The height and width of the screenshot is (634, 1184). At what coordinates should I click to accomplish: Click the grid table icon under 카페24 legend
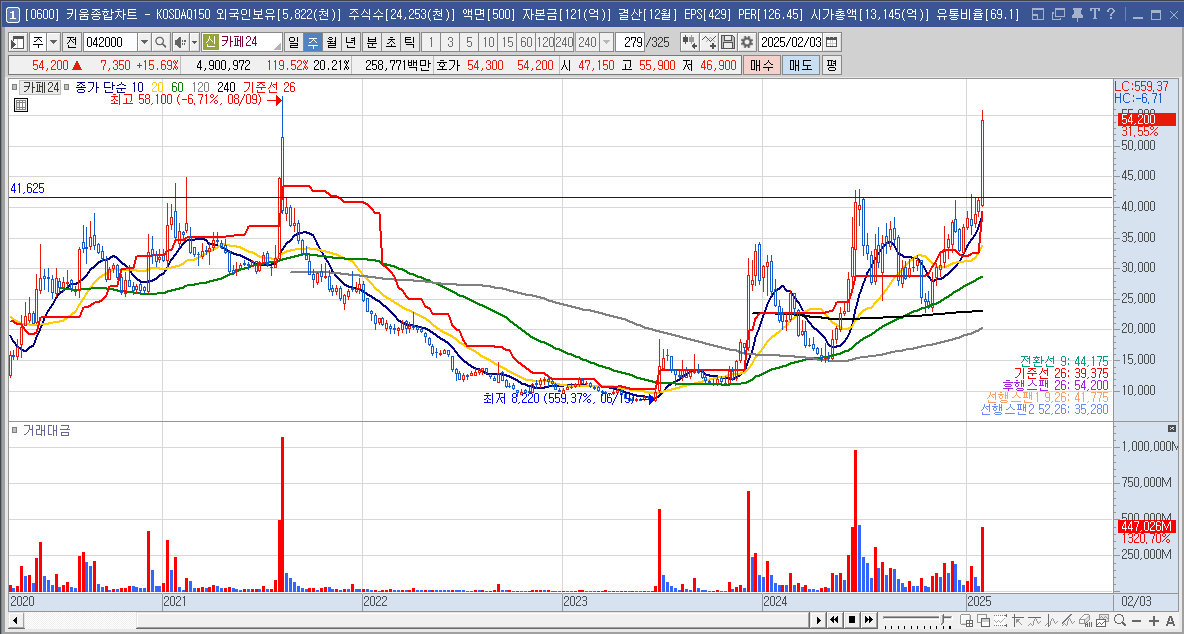click(20, 105)
